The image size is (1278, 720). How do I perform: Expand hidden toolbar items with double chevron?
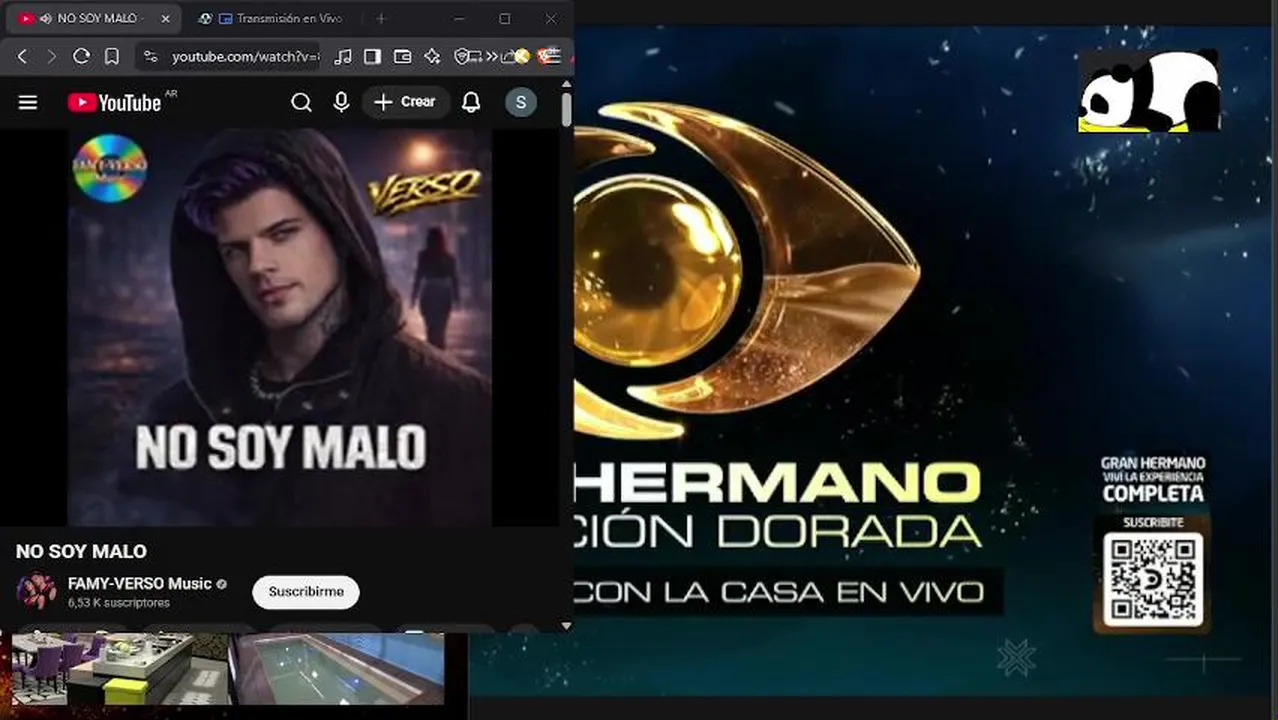491,57
